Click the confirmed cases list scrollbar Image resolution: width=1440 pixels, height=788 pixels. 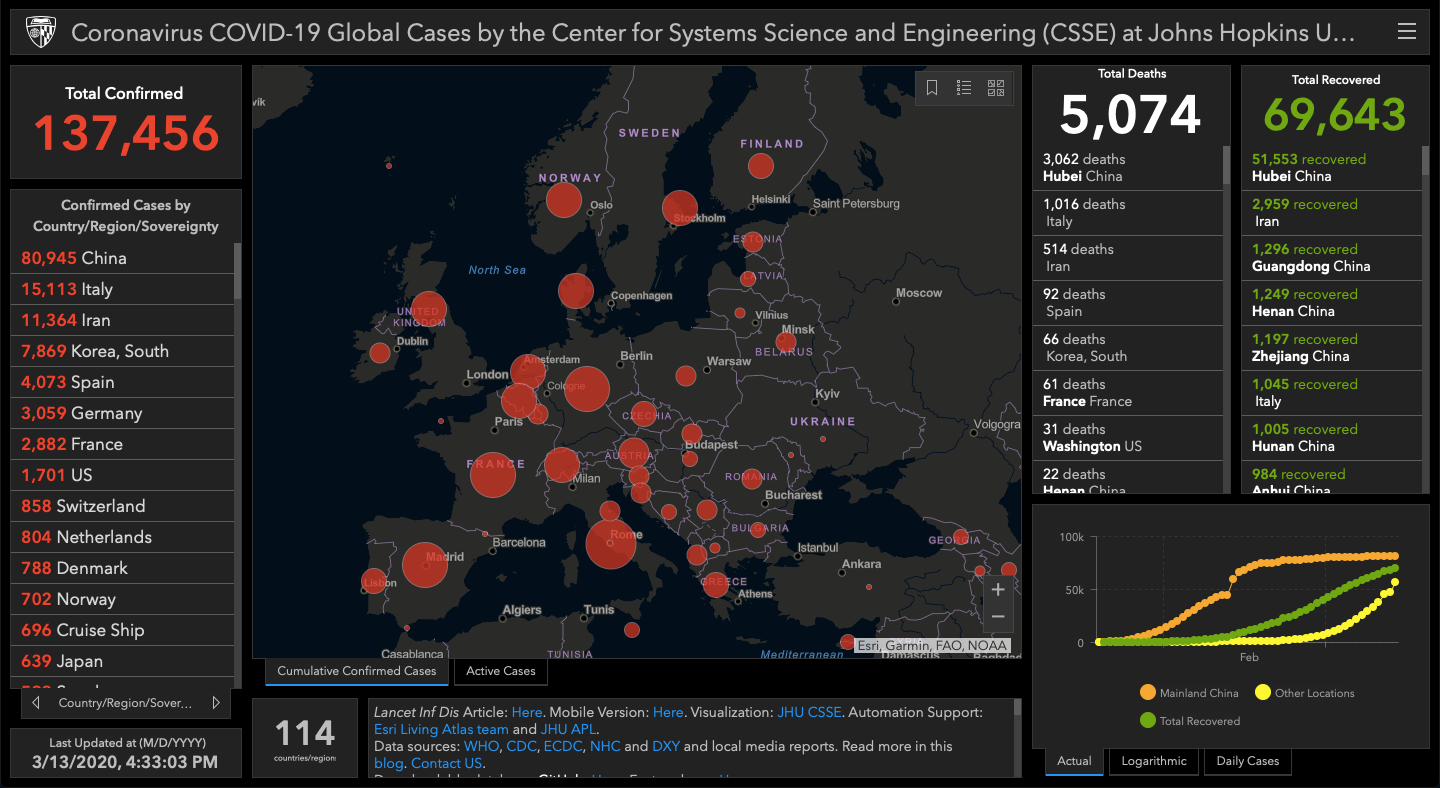[x=237, y=270]
